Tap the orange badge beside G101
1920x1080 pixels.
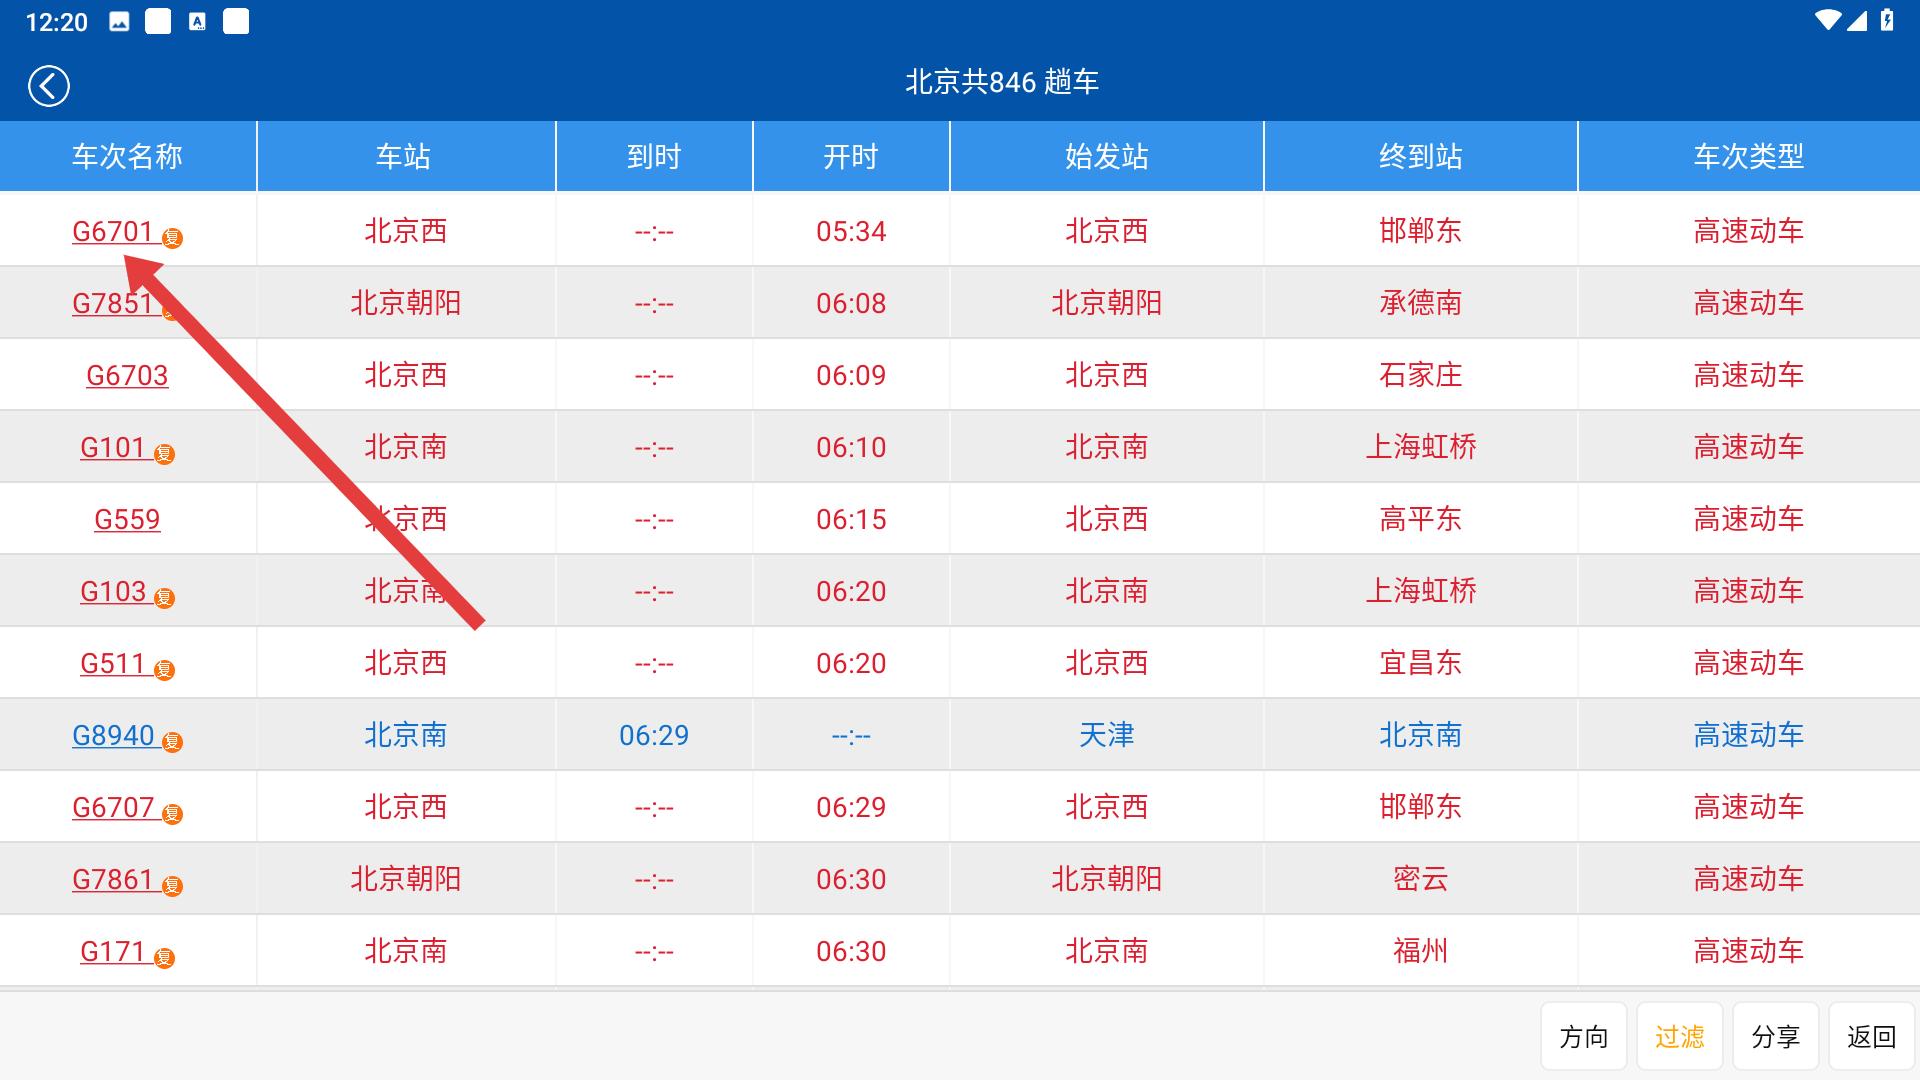pos(165,454)
